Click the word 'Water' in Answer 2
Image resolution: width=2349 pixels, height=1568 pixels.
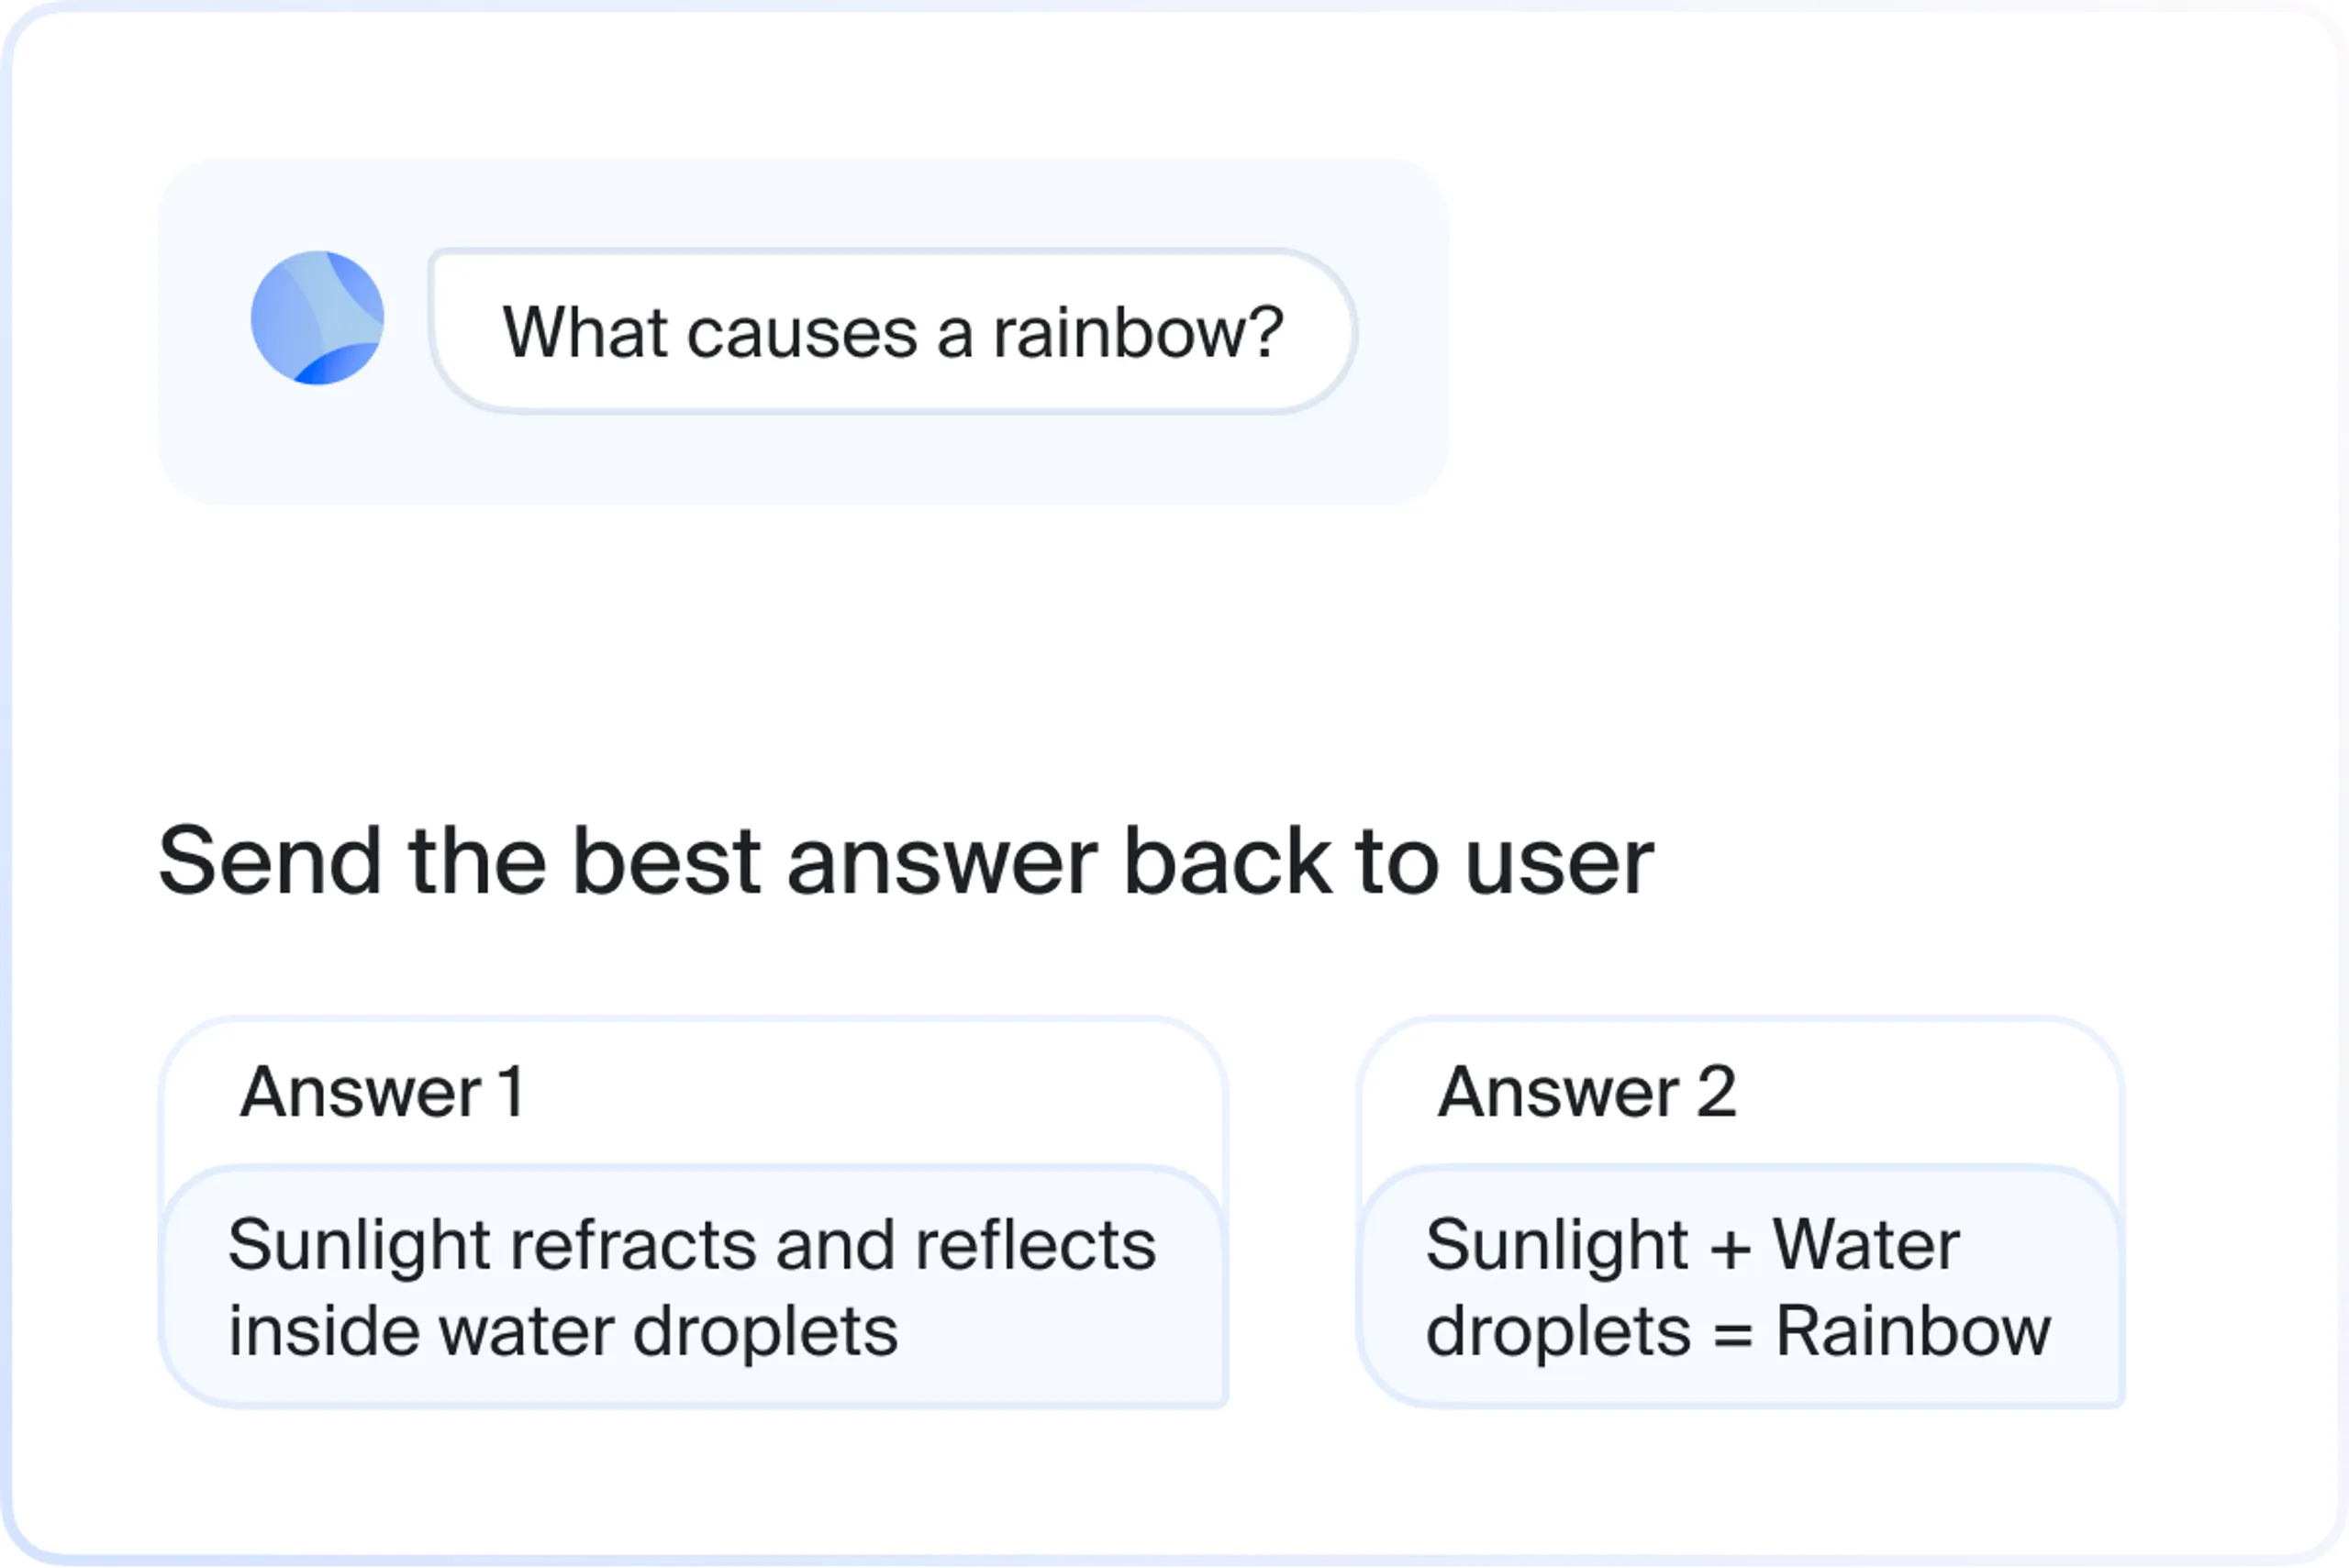click(x=1866, y=1245)
